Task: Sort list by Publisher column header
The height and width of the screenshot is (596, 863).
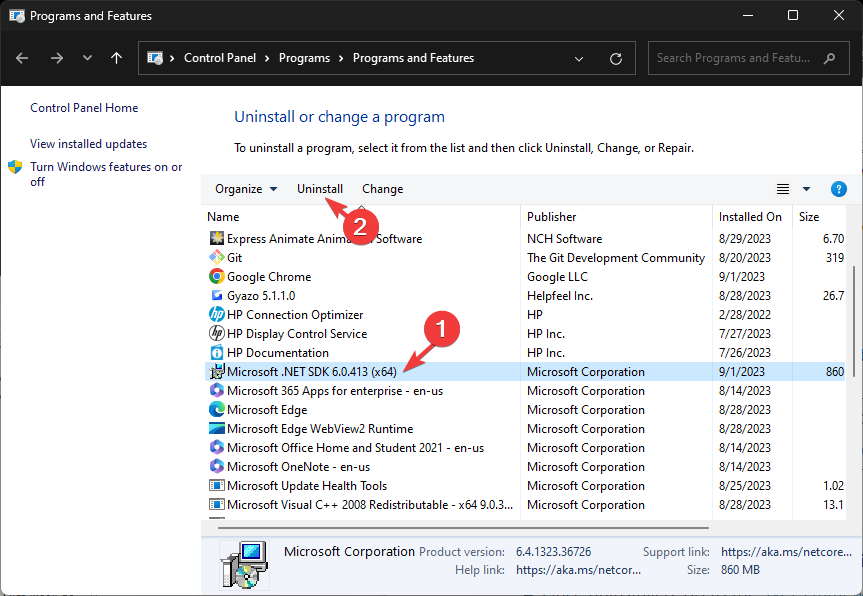Action: coord(552,216)
